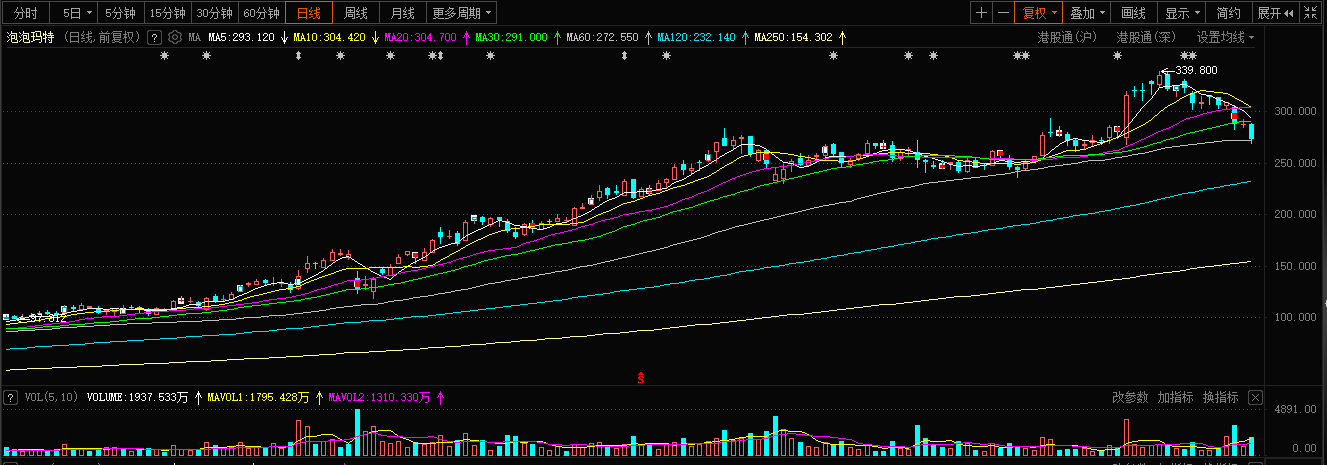Click the zoom in plus icon

(x=981, y=13)
